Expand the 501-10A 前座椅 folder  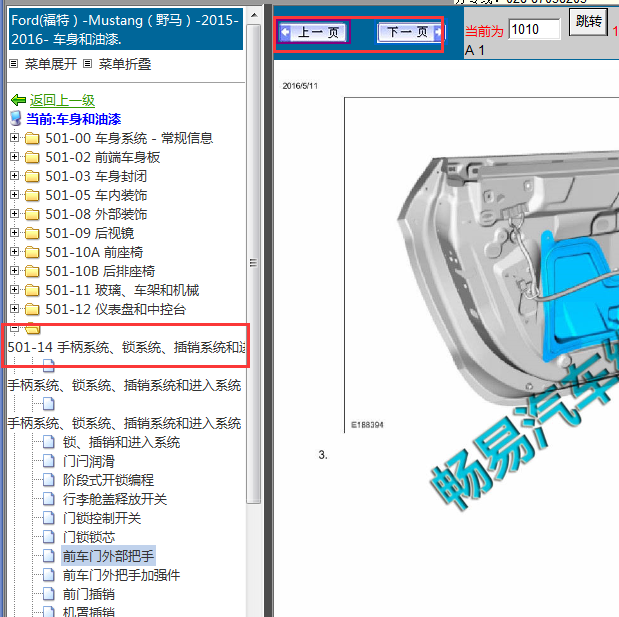coord(15,251)
